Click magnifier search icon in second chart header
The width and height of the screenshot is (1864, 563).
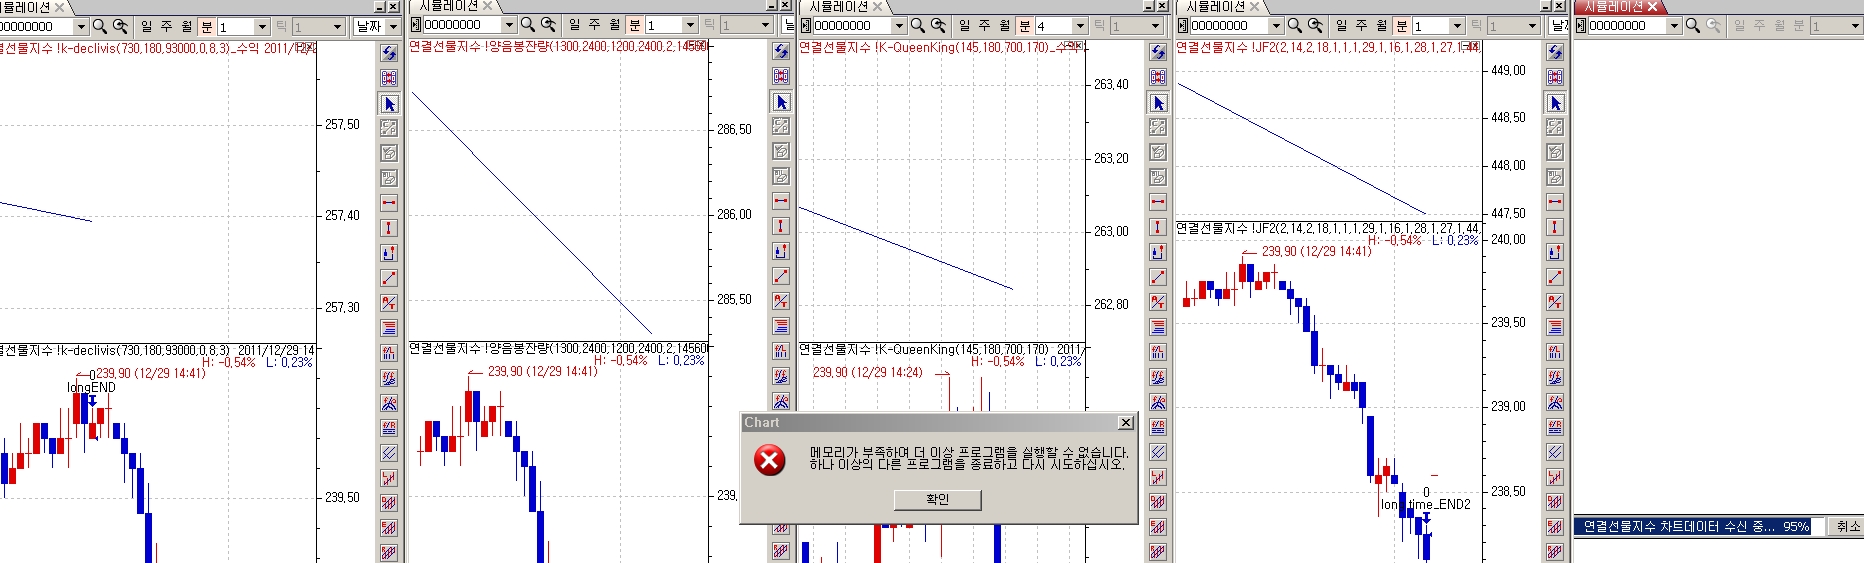[x=527, y=25]
